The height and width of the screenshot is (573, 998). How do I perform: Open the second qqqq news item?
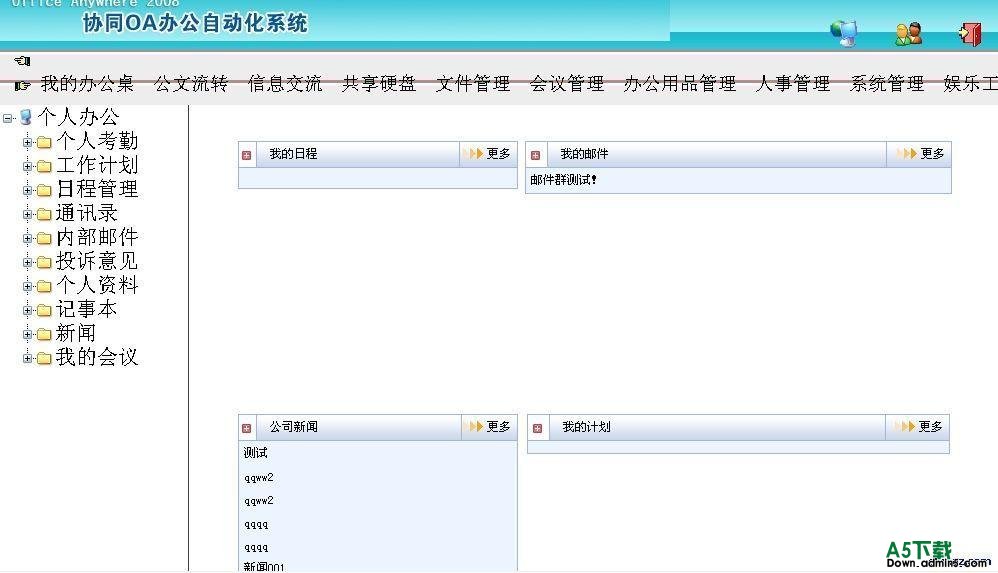tap(256, 548)
